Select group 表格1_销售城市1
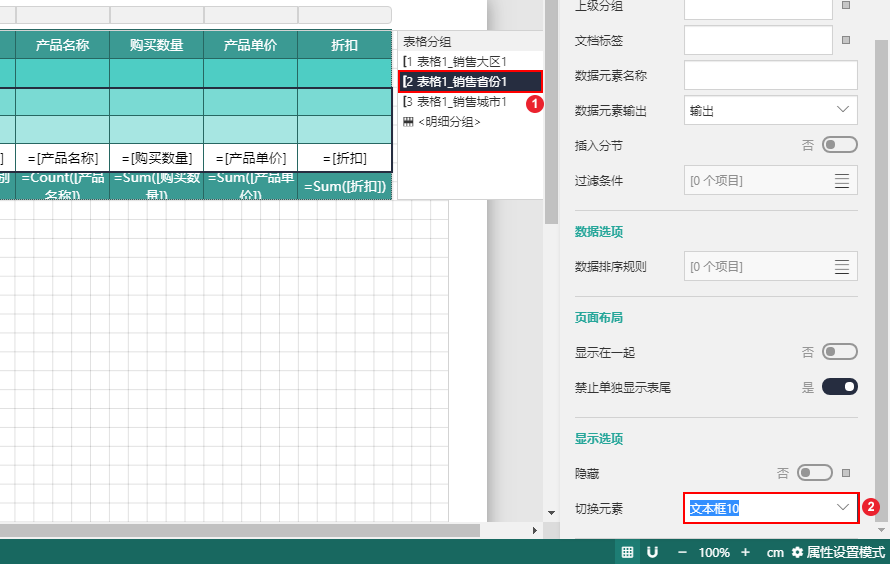This screenshot has height=564, width=890. (x=461, y=102)
